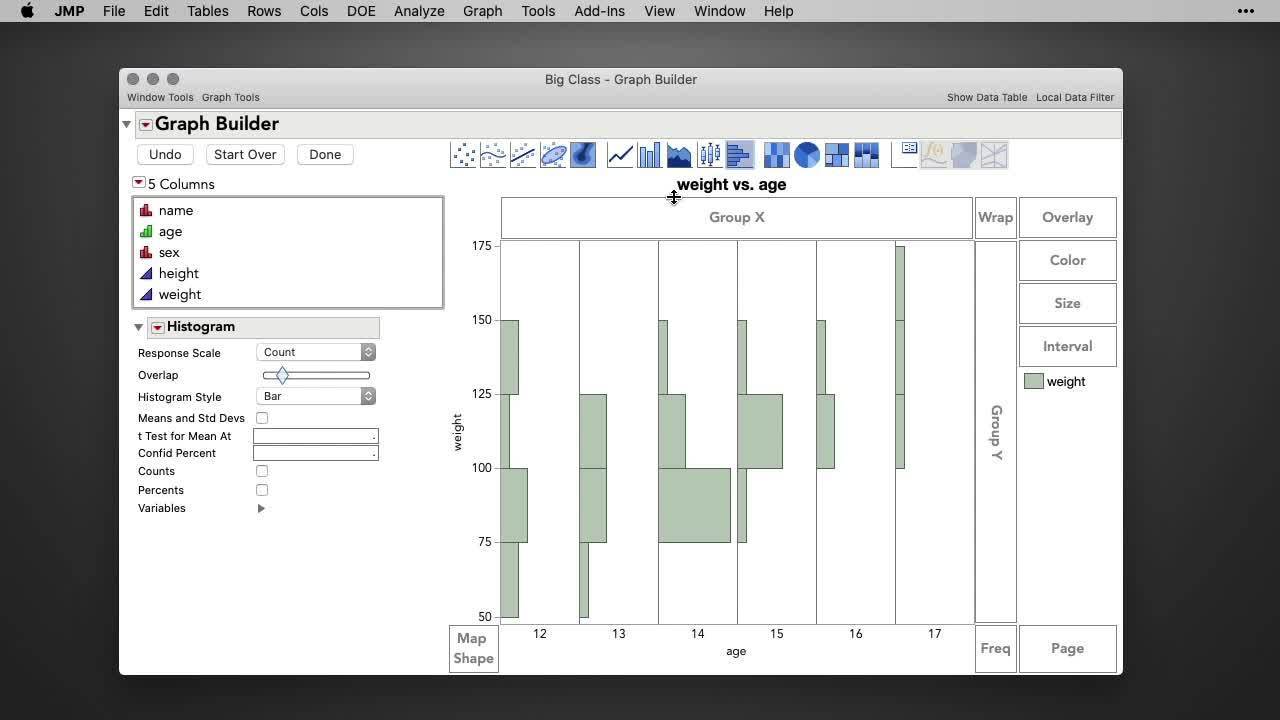The width and height of the screenshot is (1280, 720).
Task: Enable the Counts checkbox
Action: (x=262, y=471)
